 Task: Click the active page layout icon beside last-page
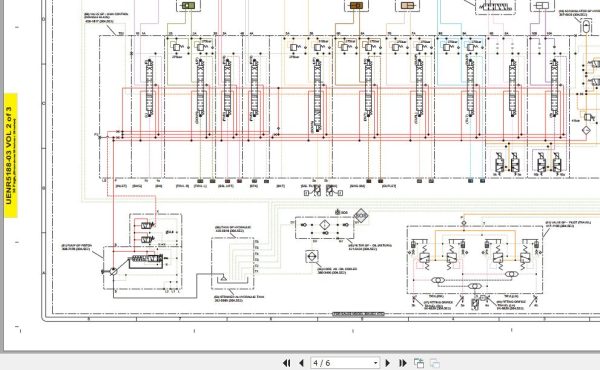[x=419, y=363]
